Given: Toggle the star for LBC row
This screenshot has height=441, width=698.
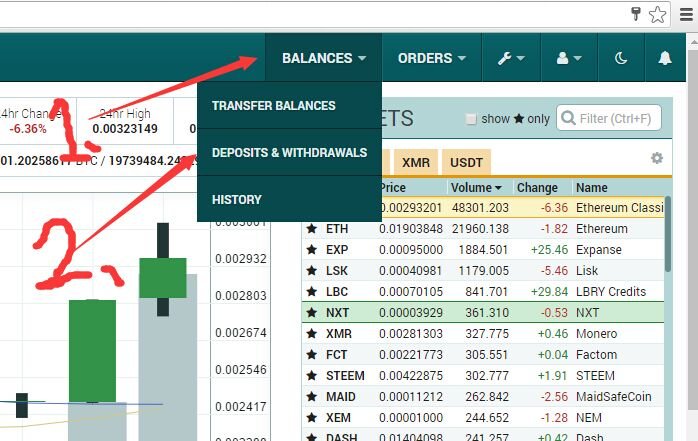Looking at the screenshot, I should pos(312,291).
